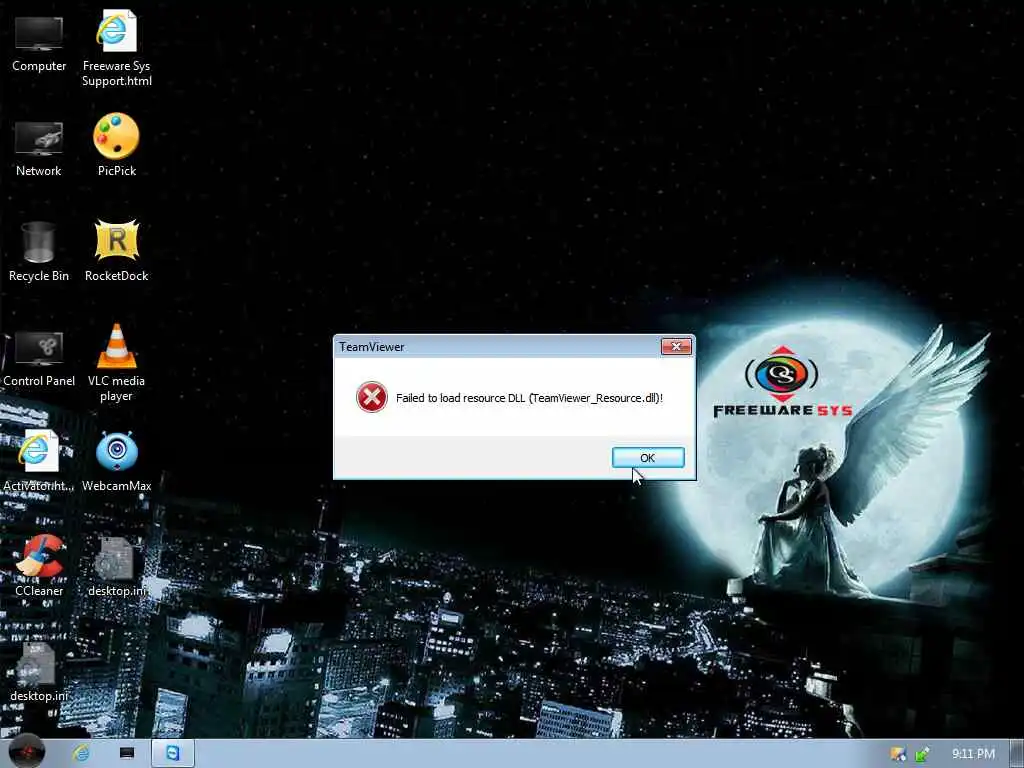Viewport: 1024px width, 768px height.
Task: Click the flag tray icon left of the green arrow icon
Action: tap(899, 754)
